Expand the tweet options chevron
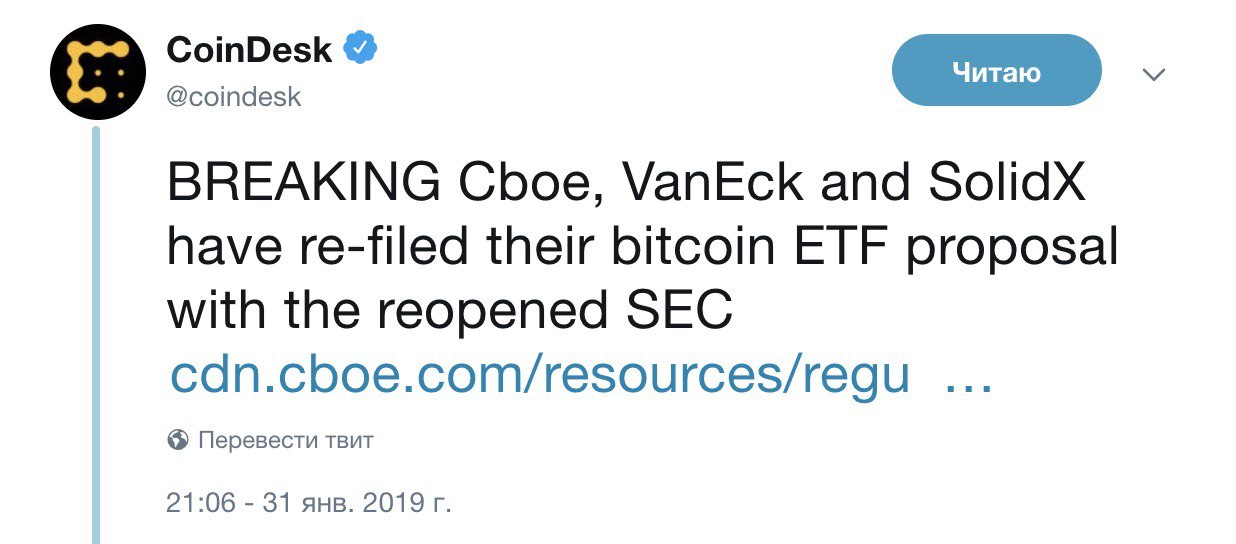Image resolution: width=1236 pixels, height=544 pixels. (1155, 75)
